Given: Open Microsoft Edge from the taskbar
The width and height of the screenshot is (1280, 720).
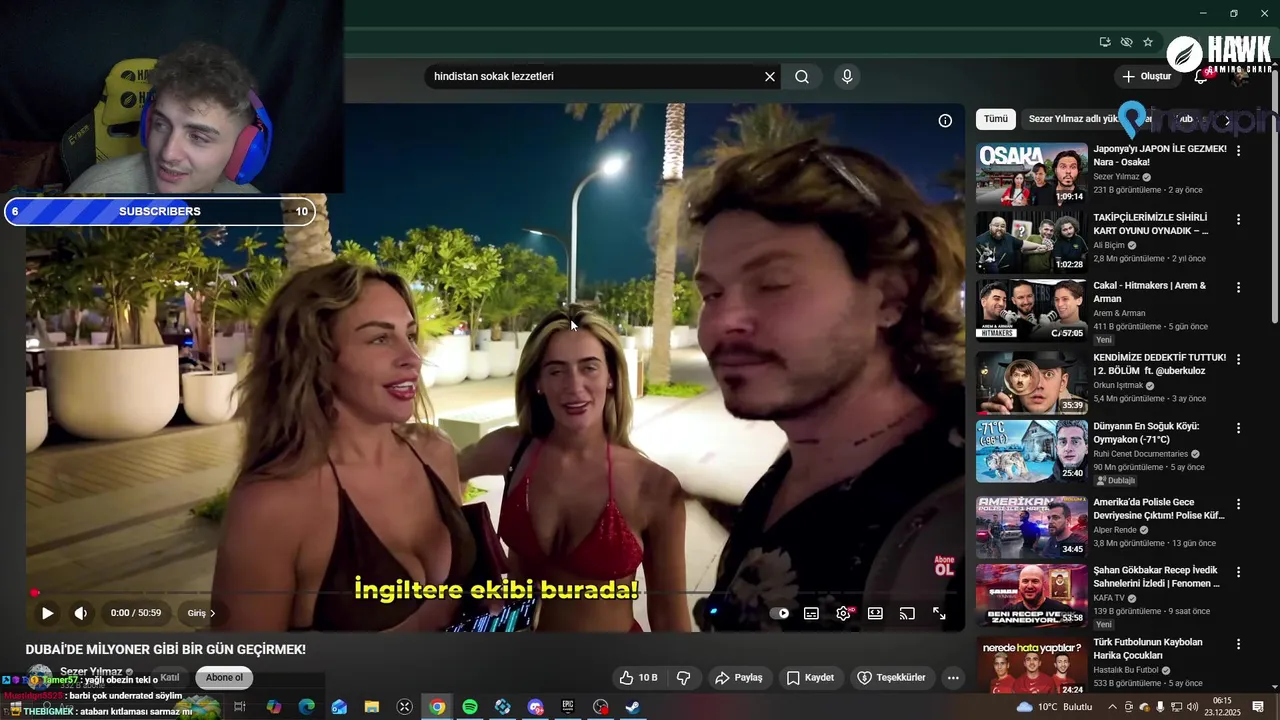Looking at the screenshot, I should coord(307,707).
